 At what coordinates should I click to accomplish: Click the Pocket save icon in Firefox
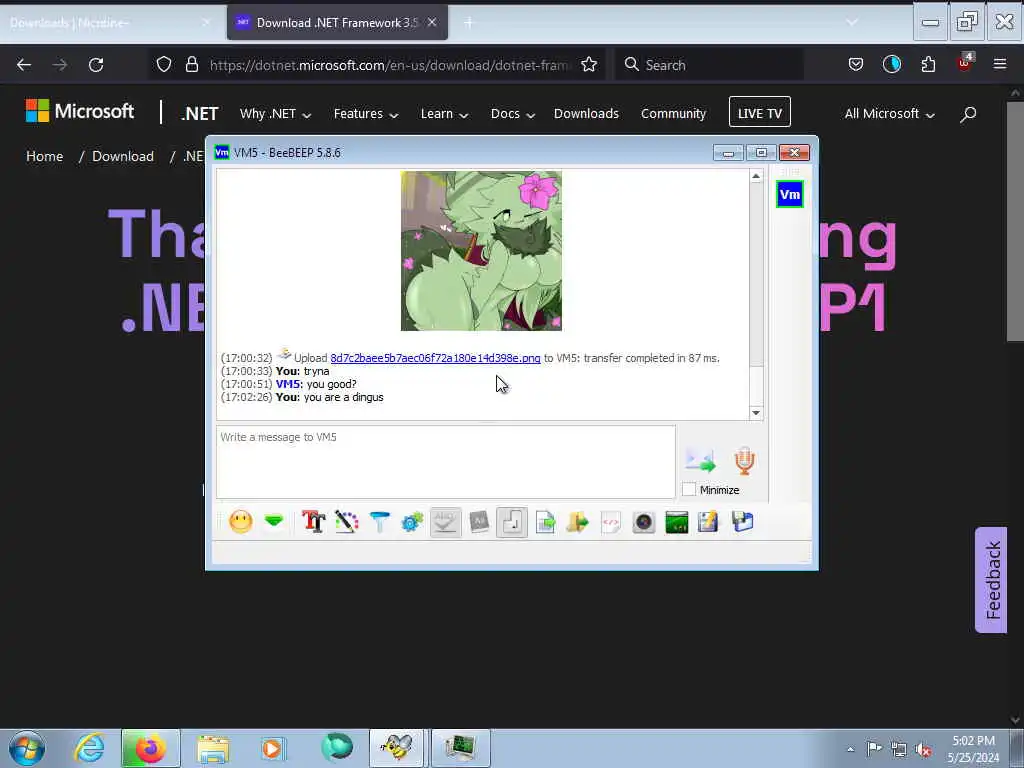(x=856, y=64)
